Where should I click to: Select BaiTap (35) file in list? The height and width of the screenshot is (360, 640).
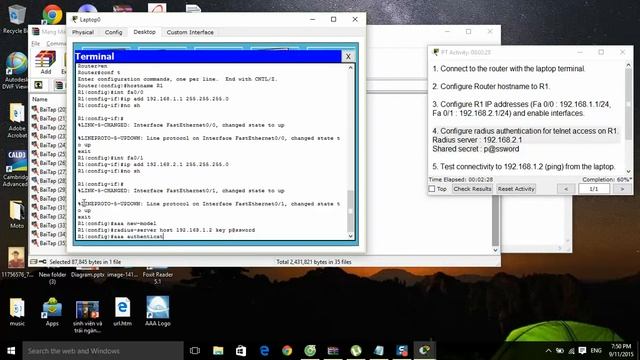[49, 243]
